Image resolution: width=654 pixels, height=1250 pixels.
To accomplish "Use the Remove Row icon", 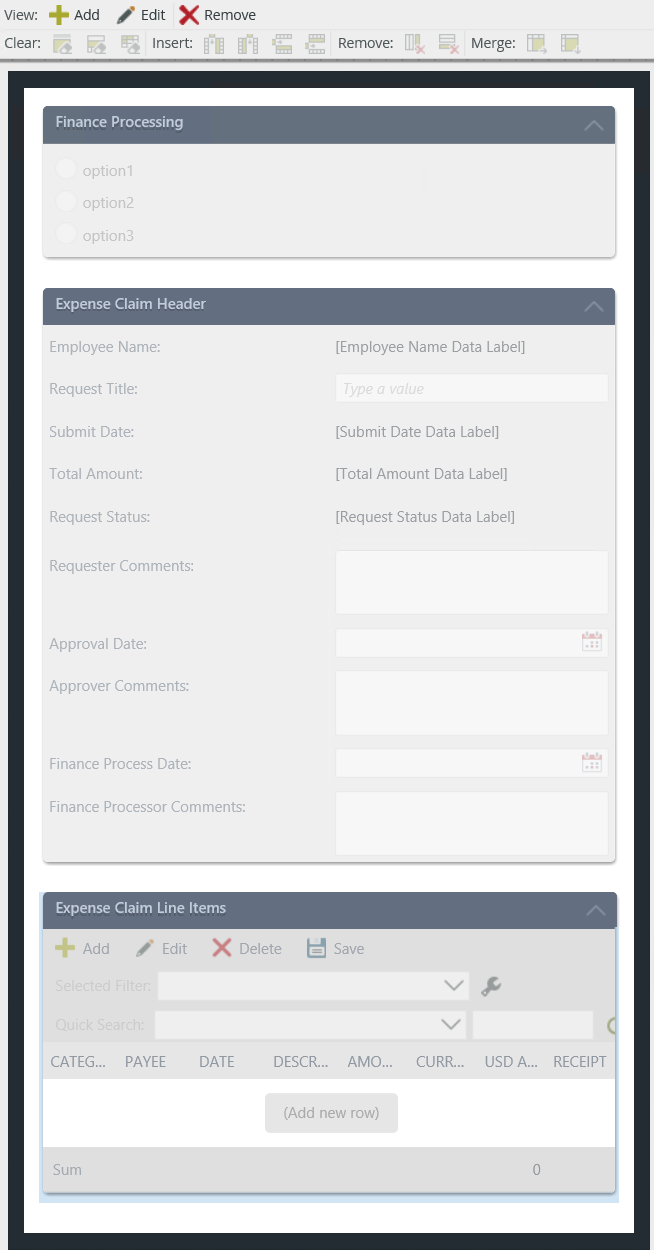I will pyautogui.click(x=447, y=43).
